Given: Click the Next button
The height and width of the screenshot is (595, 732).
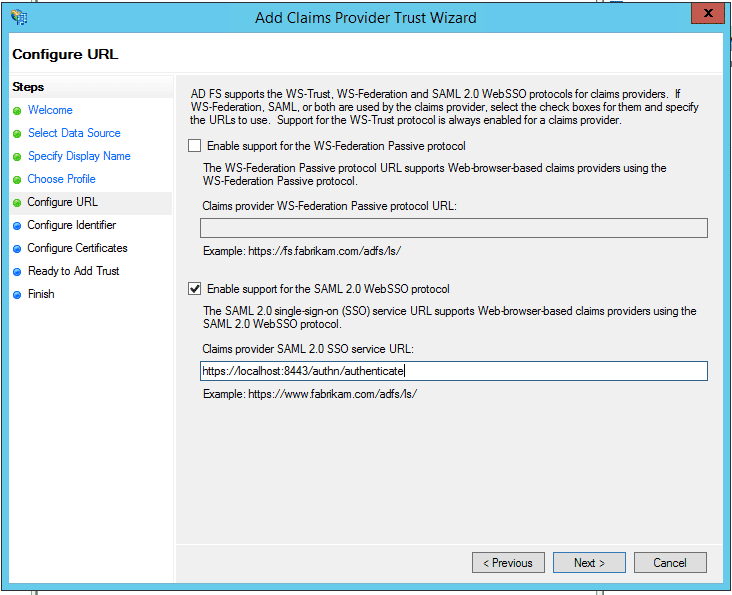Looking at the screenshot, I should tap(589, 563).
